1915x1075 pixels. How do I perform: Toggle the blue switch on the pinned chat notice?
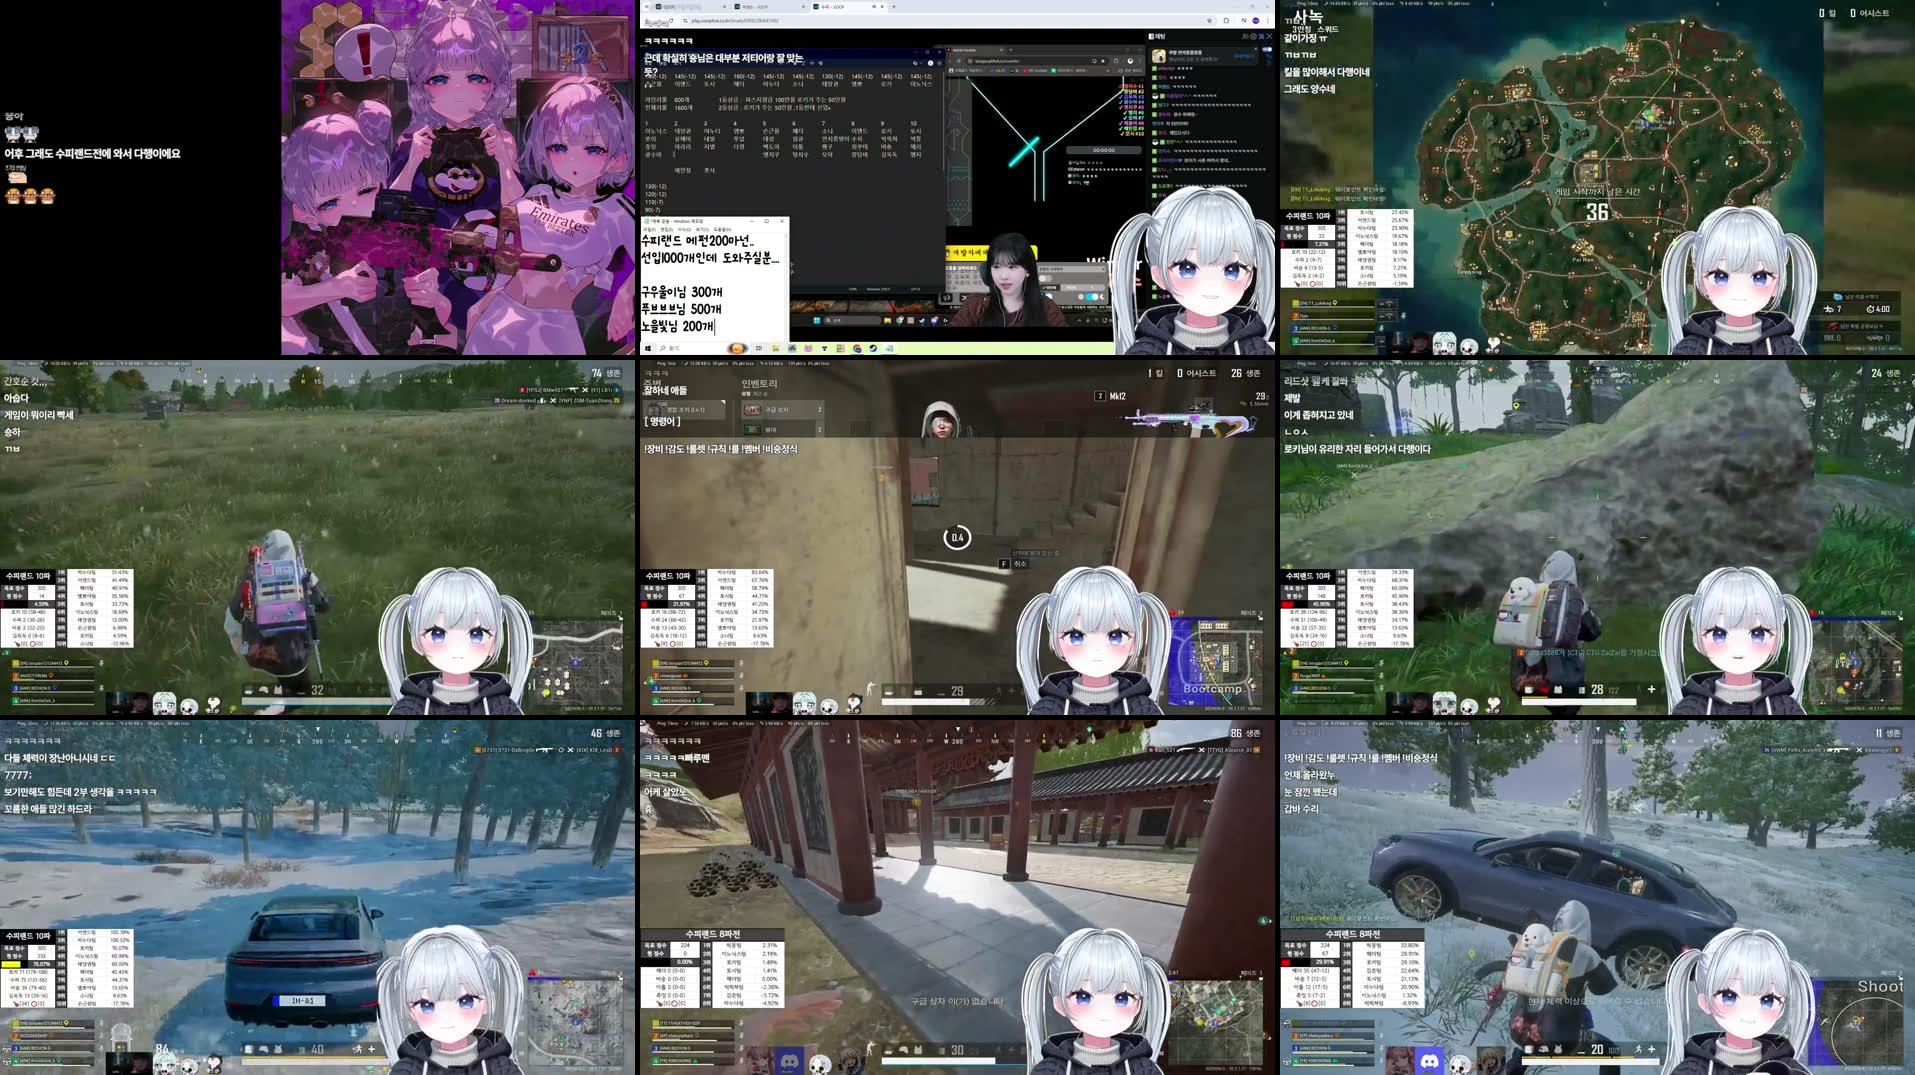tap(1269, 49)
